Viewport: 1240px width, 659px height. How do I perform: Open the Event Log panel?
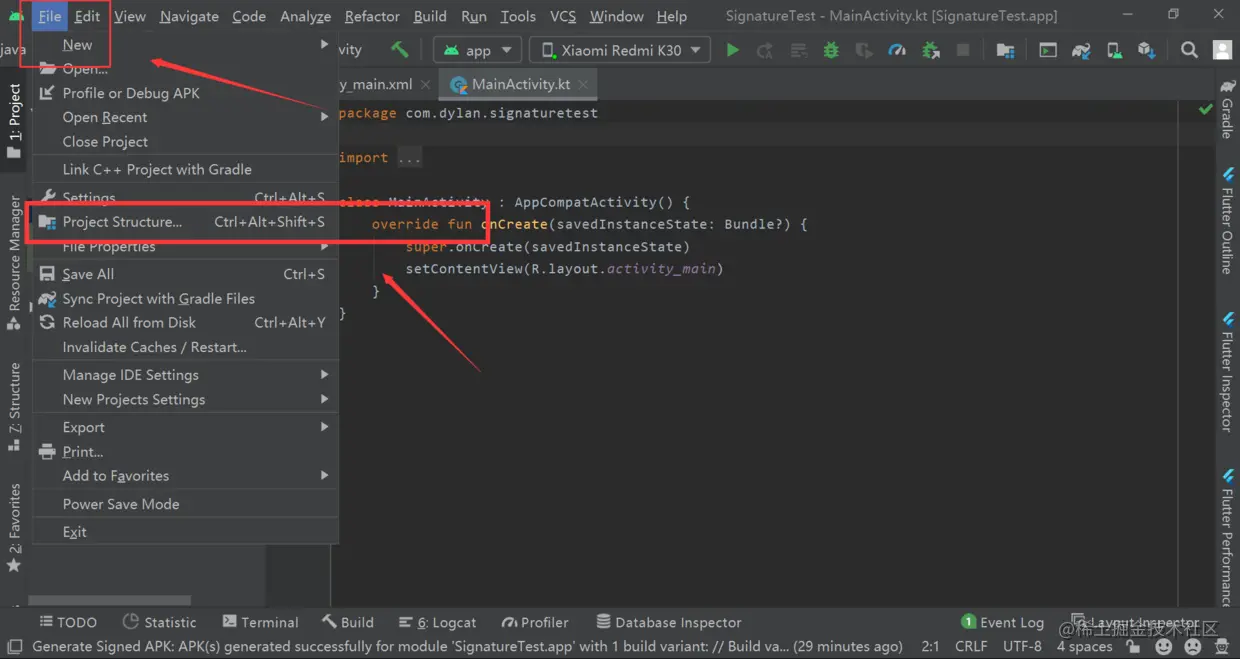1002,622
